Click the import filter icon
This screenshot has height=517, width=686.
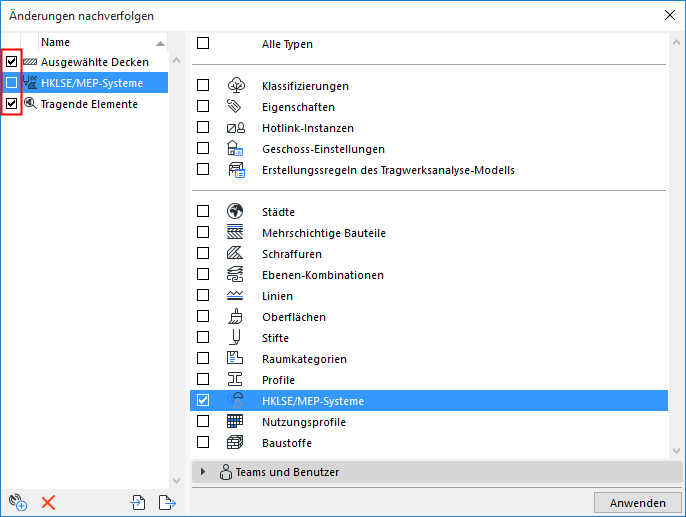click(138, 502)
